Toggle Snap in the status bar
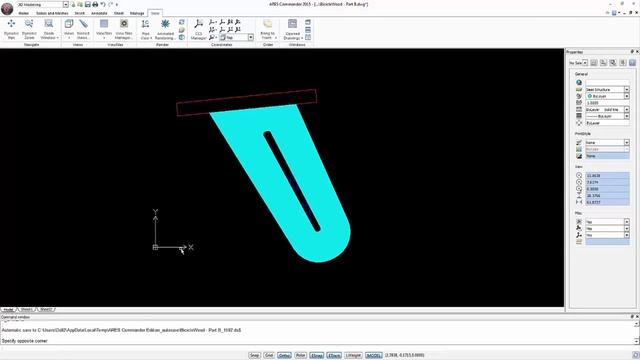Viewport: 640px width, 360px height. click(254, 355)
